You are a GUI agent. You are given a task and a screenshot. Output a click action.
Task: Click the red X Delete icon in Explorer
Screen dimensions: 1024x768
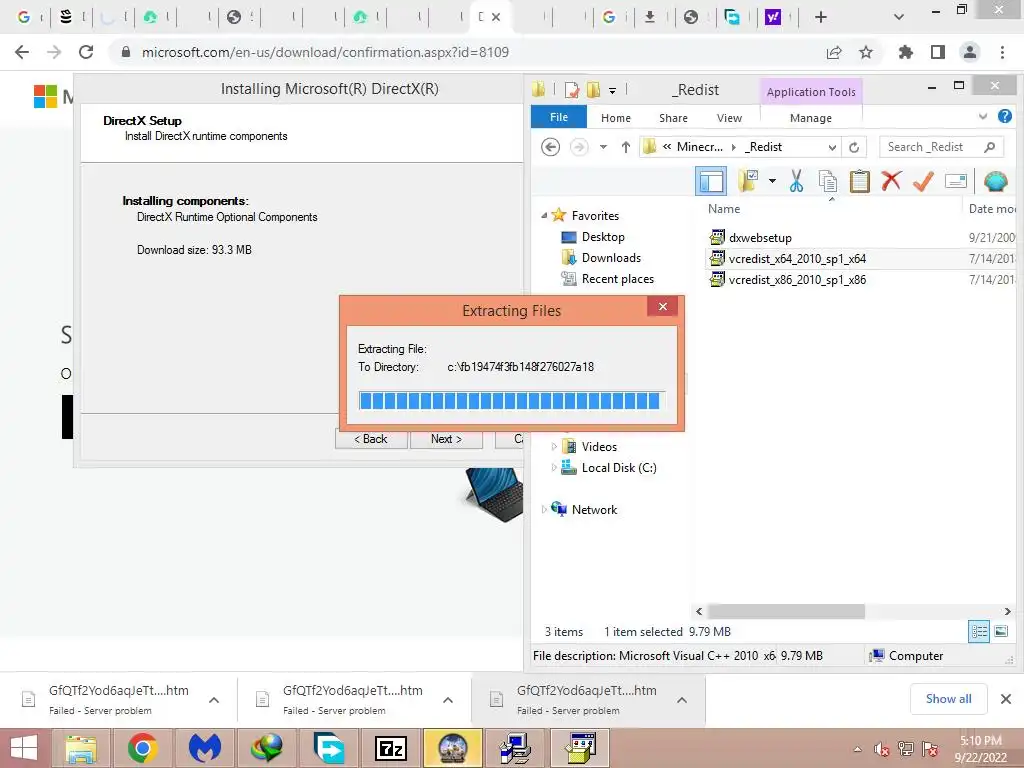coord(891,181)
